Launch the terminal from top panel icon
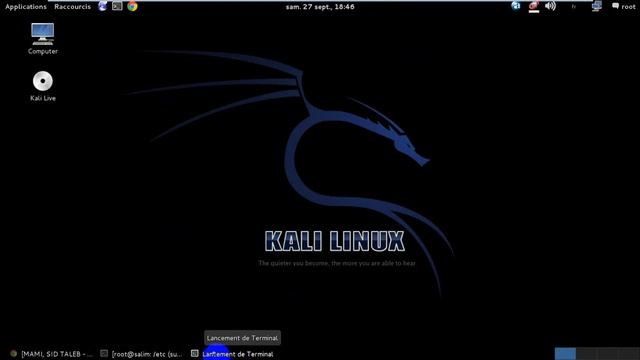640x360 pixels. [117, 6]
